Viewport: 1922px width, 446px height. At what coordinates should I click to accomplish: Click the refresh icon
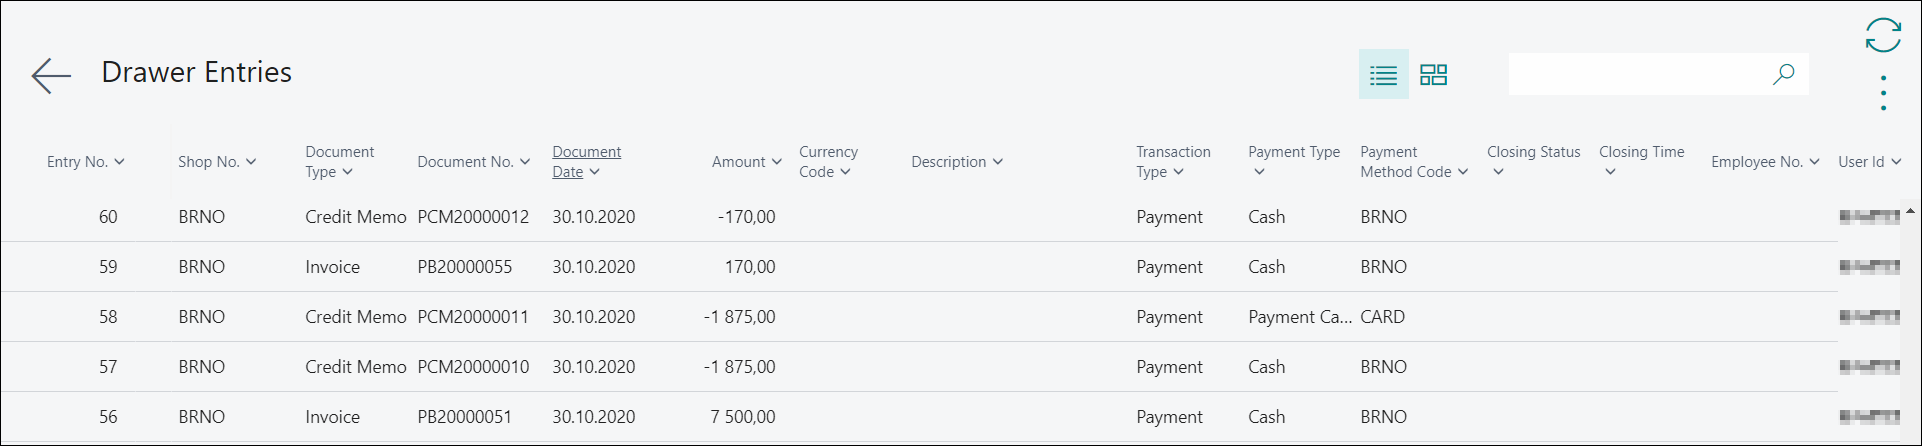1883,35
